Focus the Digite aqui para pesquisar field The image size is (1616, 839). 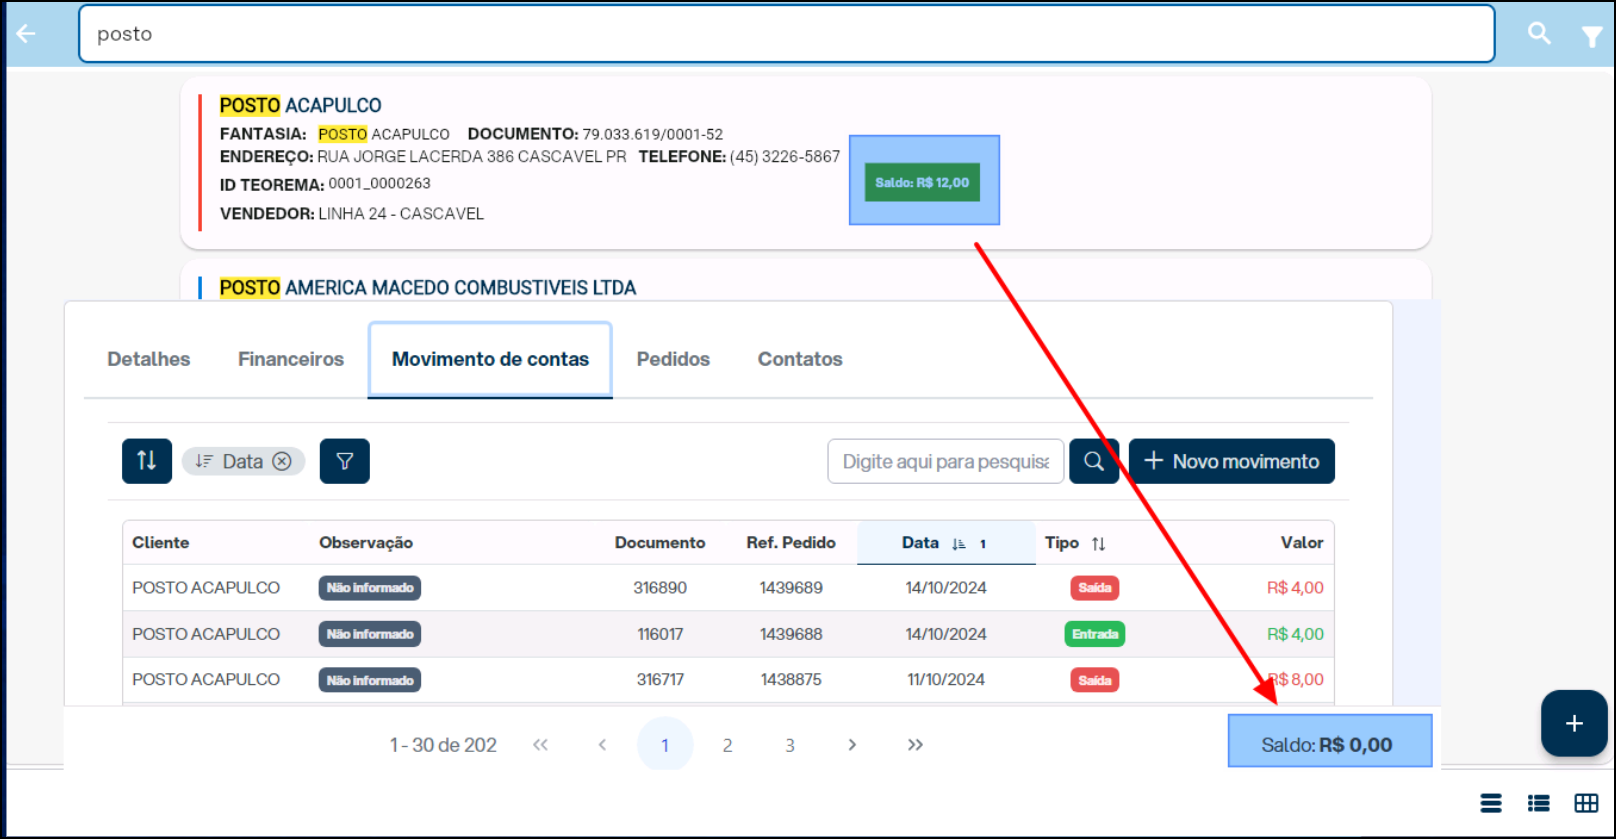[x=946, y=461]
